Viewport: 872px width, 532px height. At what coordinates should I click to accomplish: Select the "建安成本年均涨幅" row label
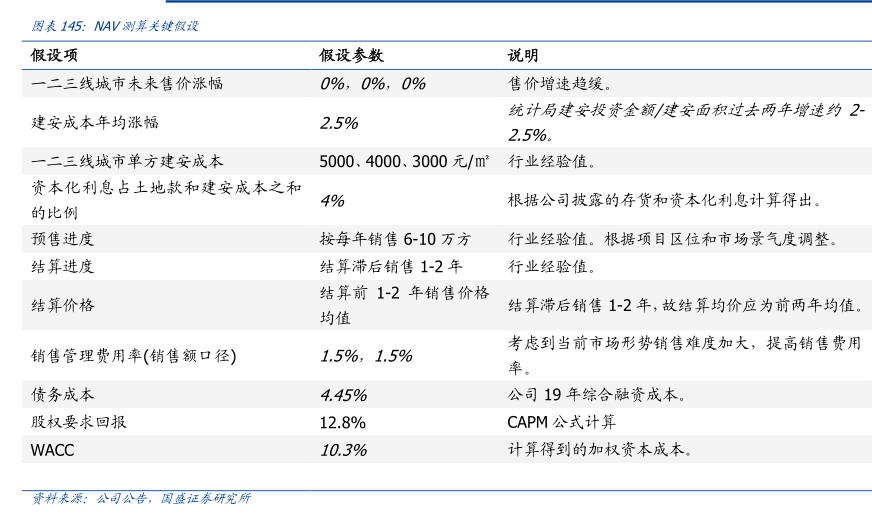95,123
